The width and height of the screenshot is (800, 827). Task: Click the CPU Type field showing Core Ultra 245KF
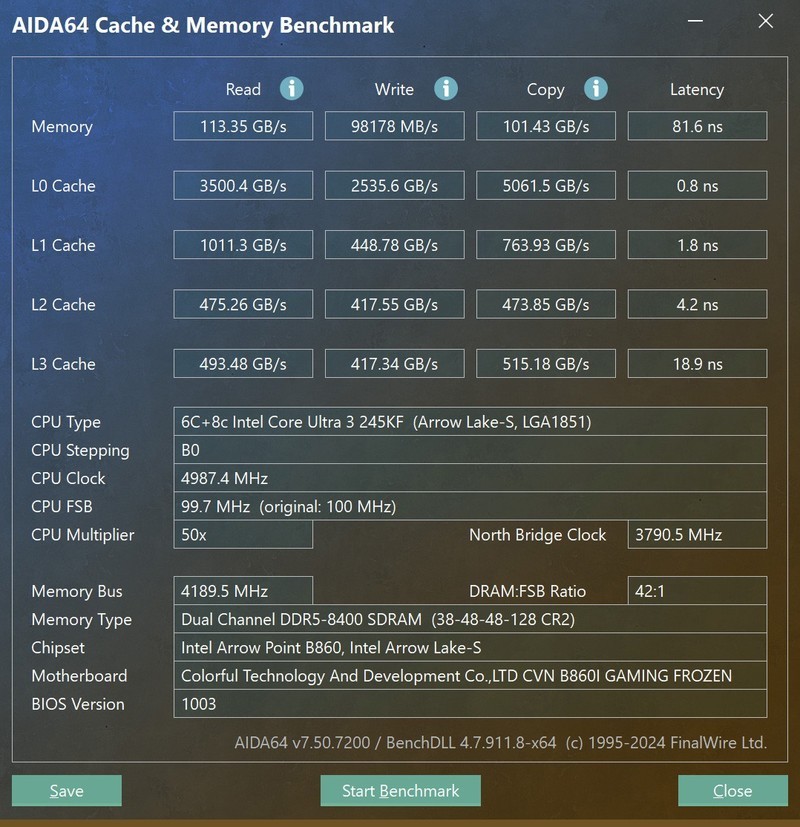470,421
